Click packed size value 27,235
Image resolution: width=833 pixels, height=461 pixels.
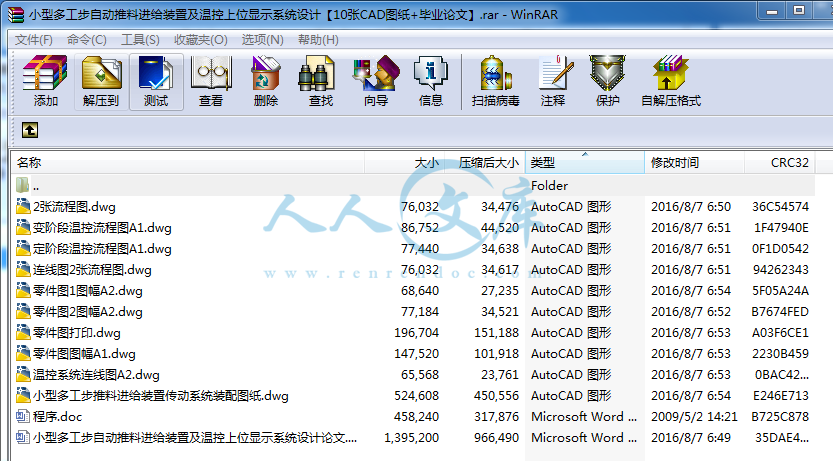tap(500, 291)
